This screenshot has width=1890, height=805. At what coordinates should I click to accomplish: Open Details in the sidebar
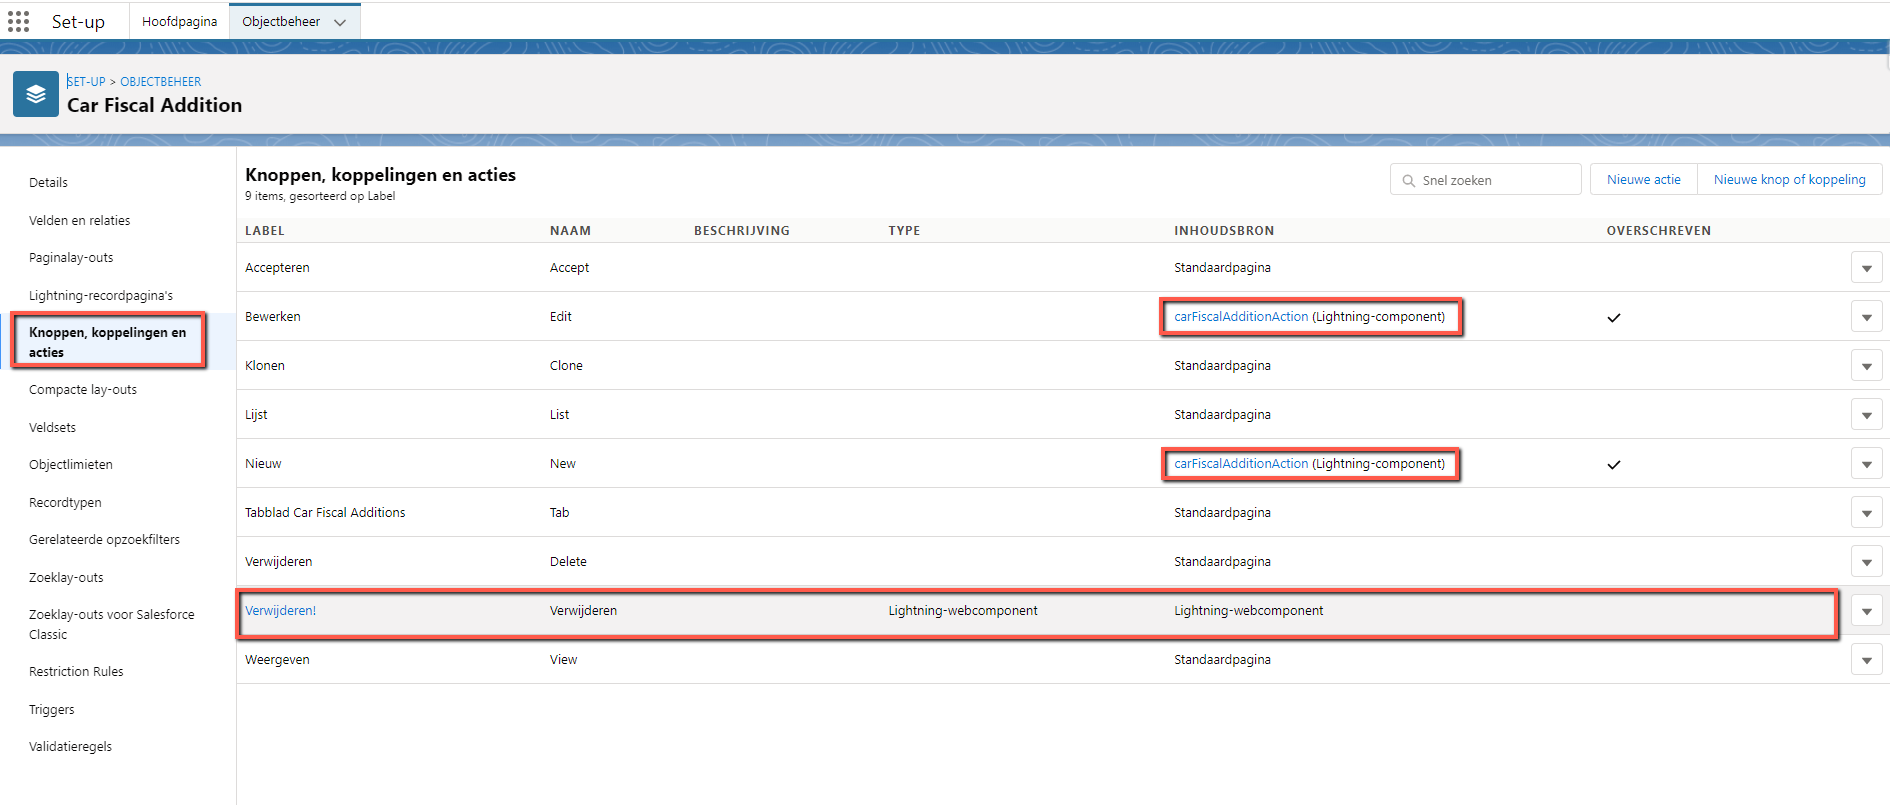tap(48, 182)
